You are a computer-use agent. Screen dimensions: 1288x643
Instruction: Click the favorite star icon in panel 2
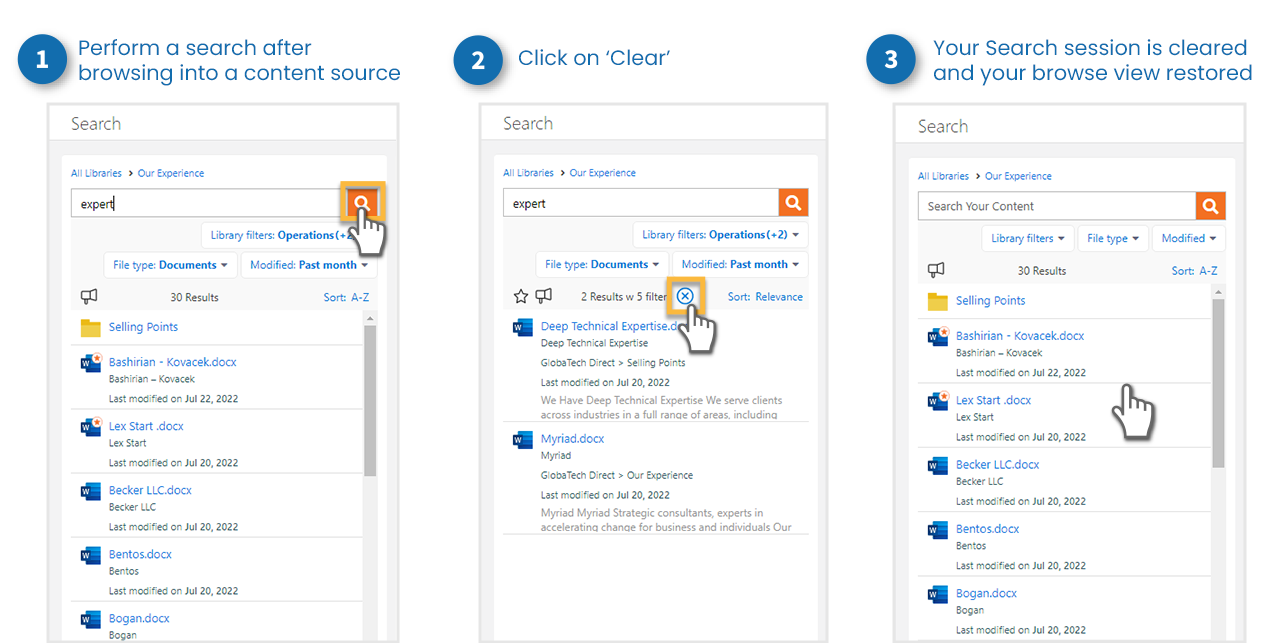520,296
